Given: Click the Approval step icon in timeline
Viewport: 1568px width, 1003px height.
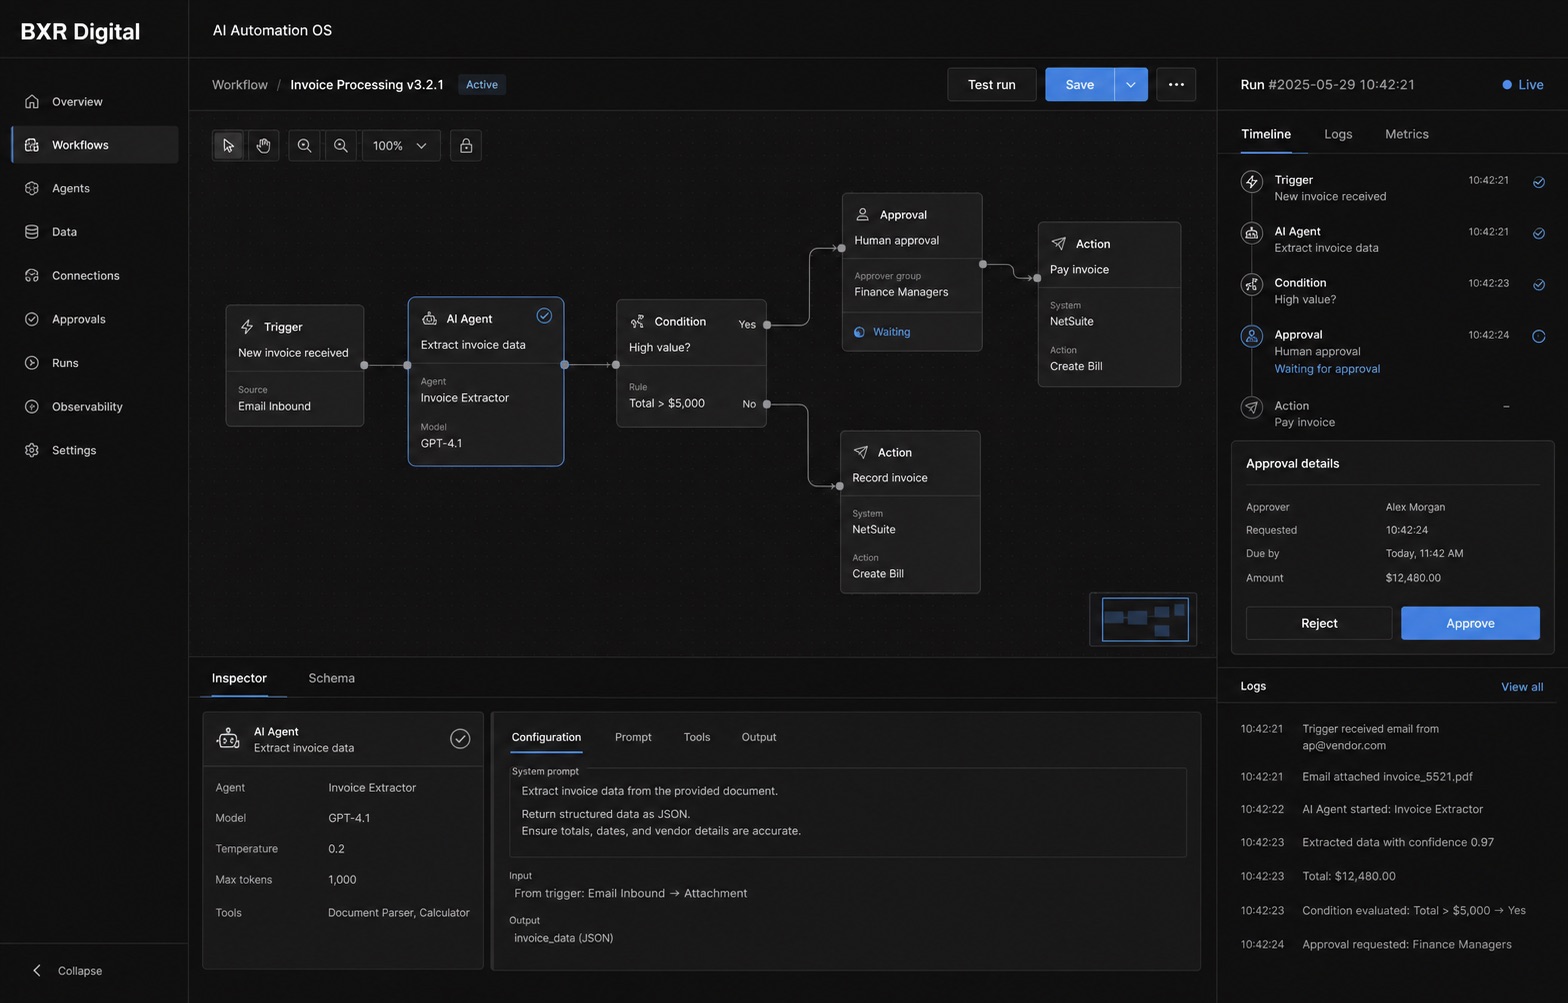Looking at the screenshot, I should click(1251, 336).
